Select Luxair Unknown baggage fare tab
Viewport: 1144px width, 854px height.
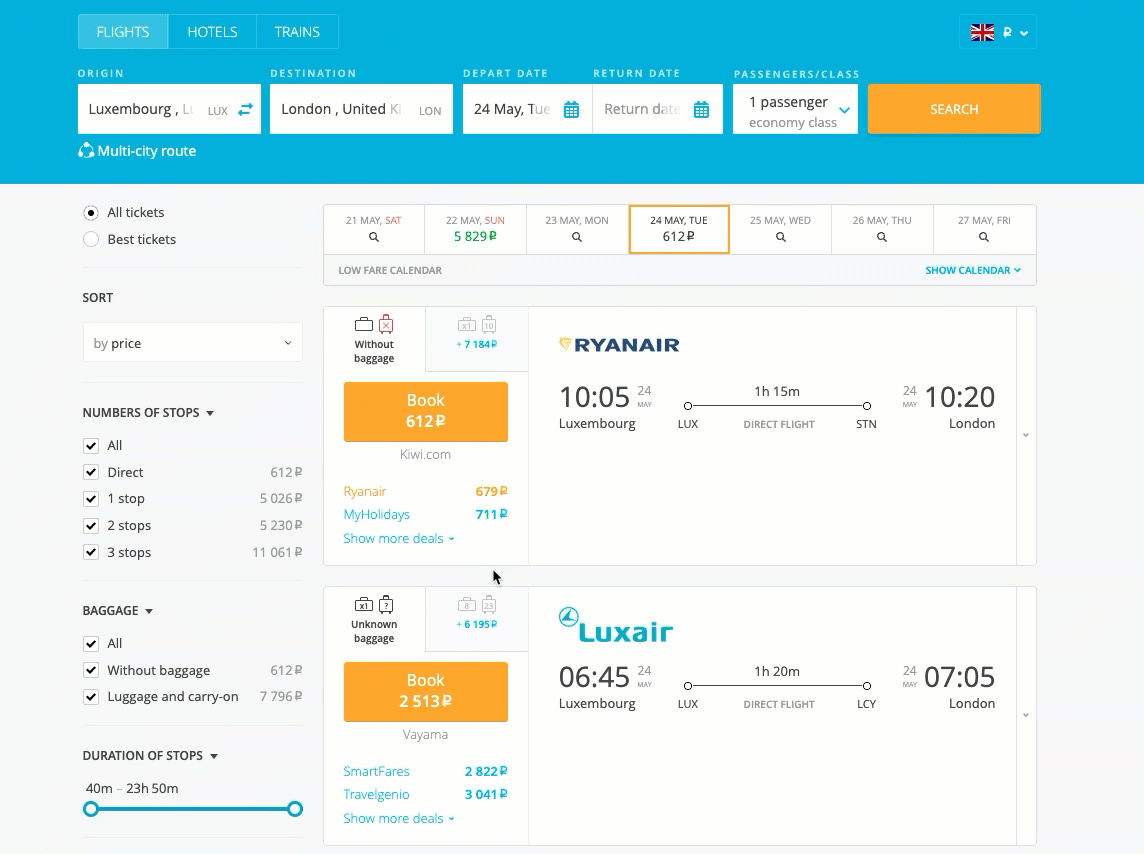click(x=374, y=620)
